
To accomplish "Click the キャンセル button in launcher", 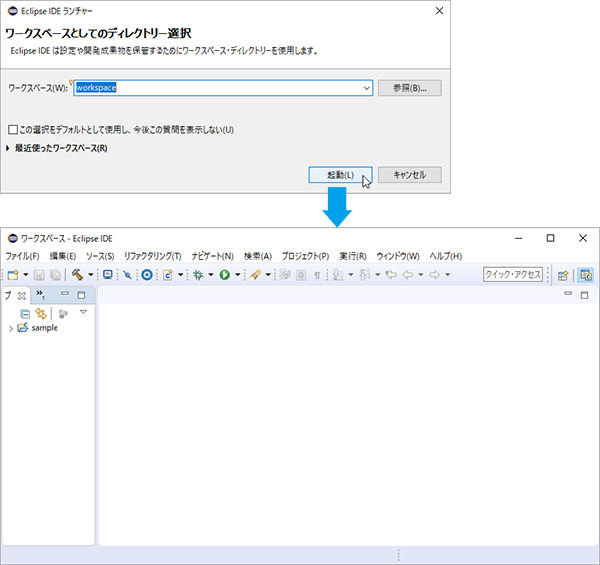I will coord(410,175).
